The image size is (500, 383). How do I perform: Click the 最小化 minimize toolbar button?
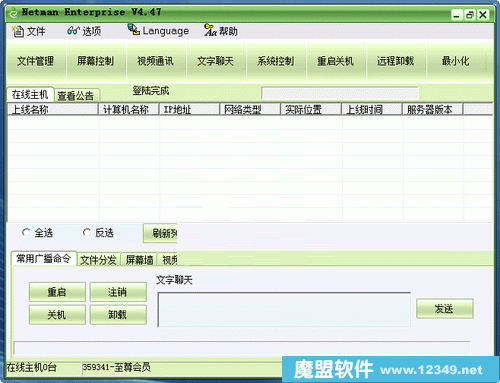click(x=456, y=61)
